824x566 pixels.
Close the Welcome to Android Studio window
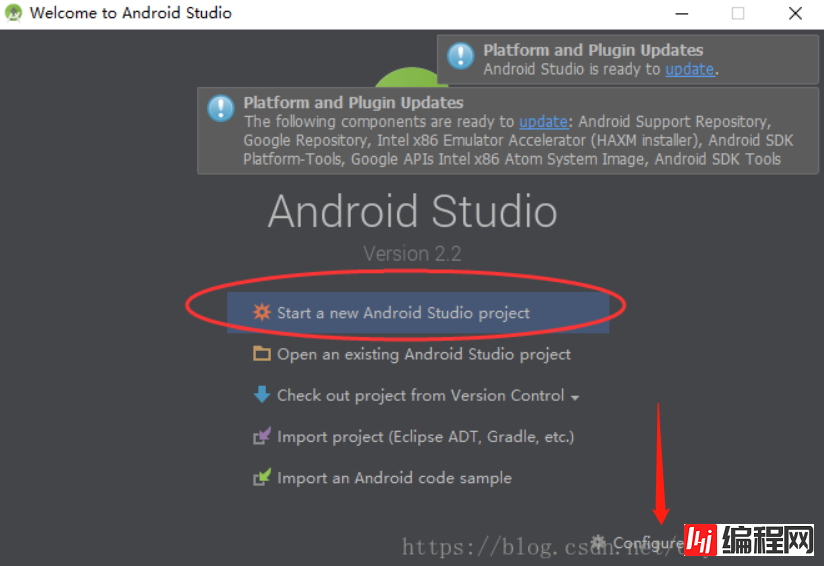click(x=795, y=14)
